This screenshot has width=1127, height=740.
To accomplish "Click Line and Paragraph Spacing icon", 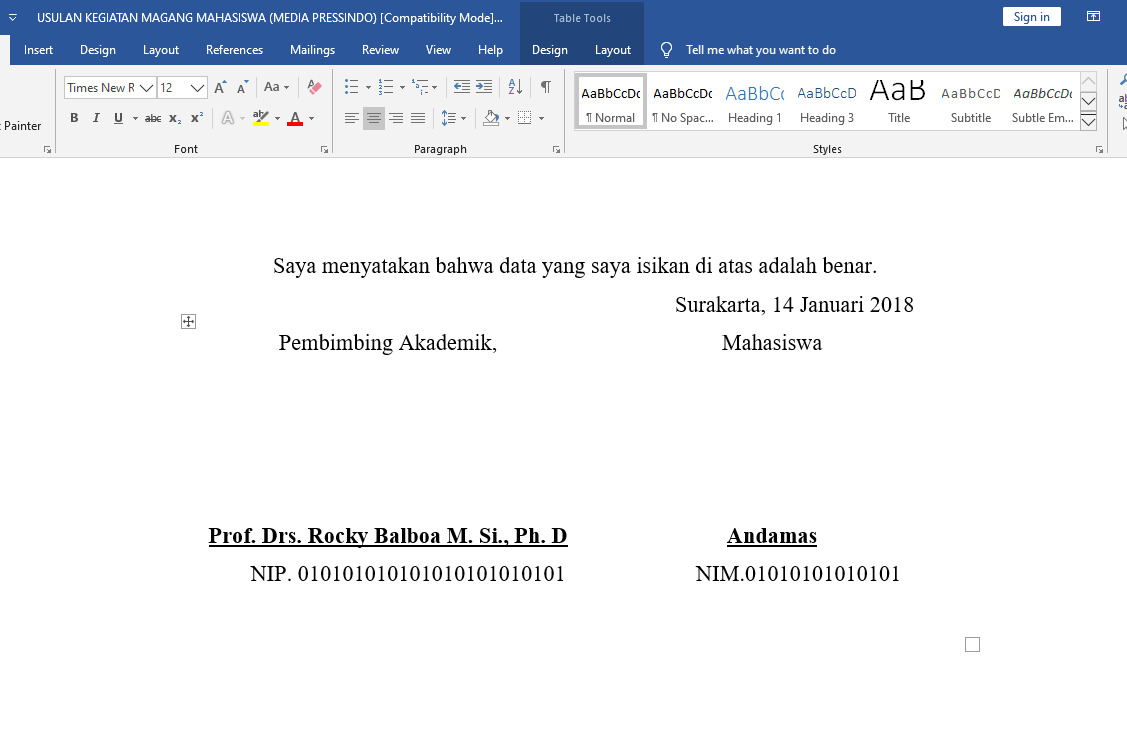I will click(x=448, y=119).
